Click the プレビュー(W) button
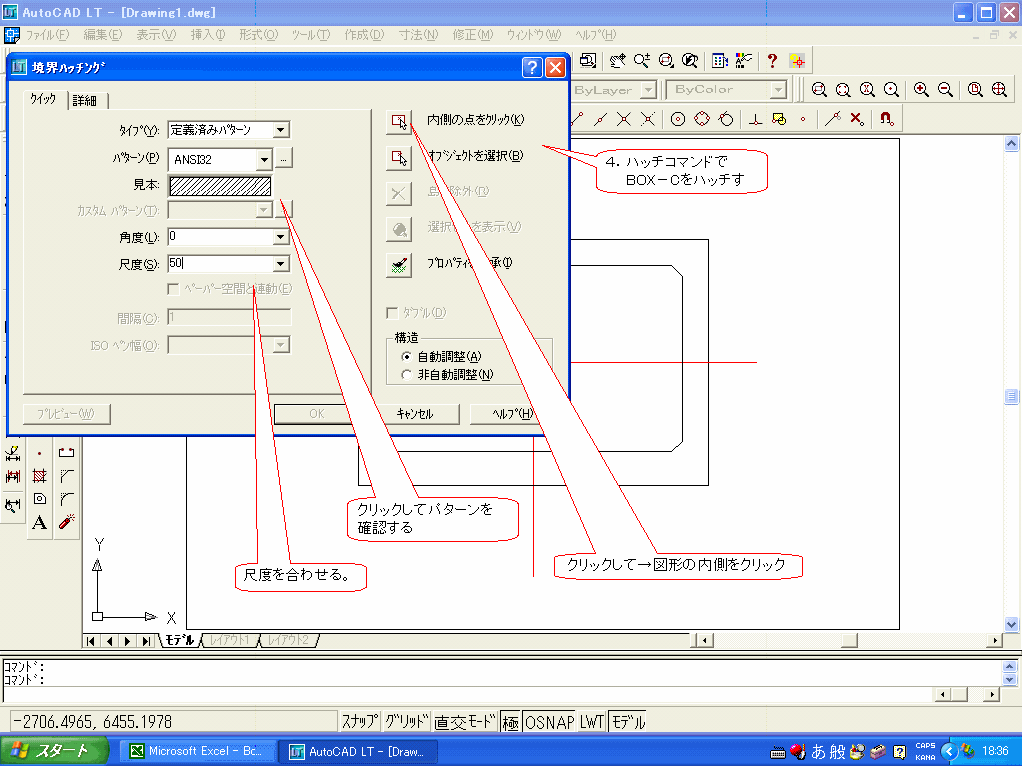The height and width of the screenshot is (767, 1023). (x=66, y=414)
